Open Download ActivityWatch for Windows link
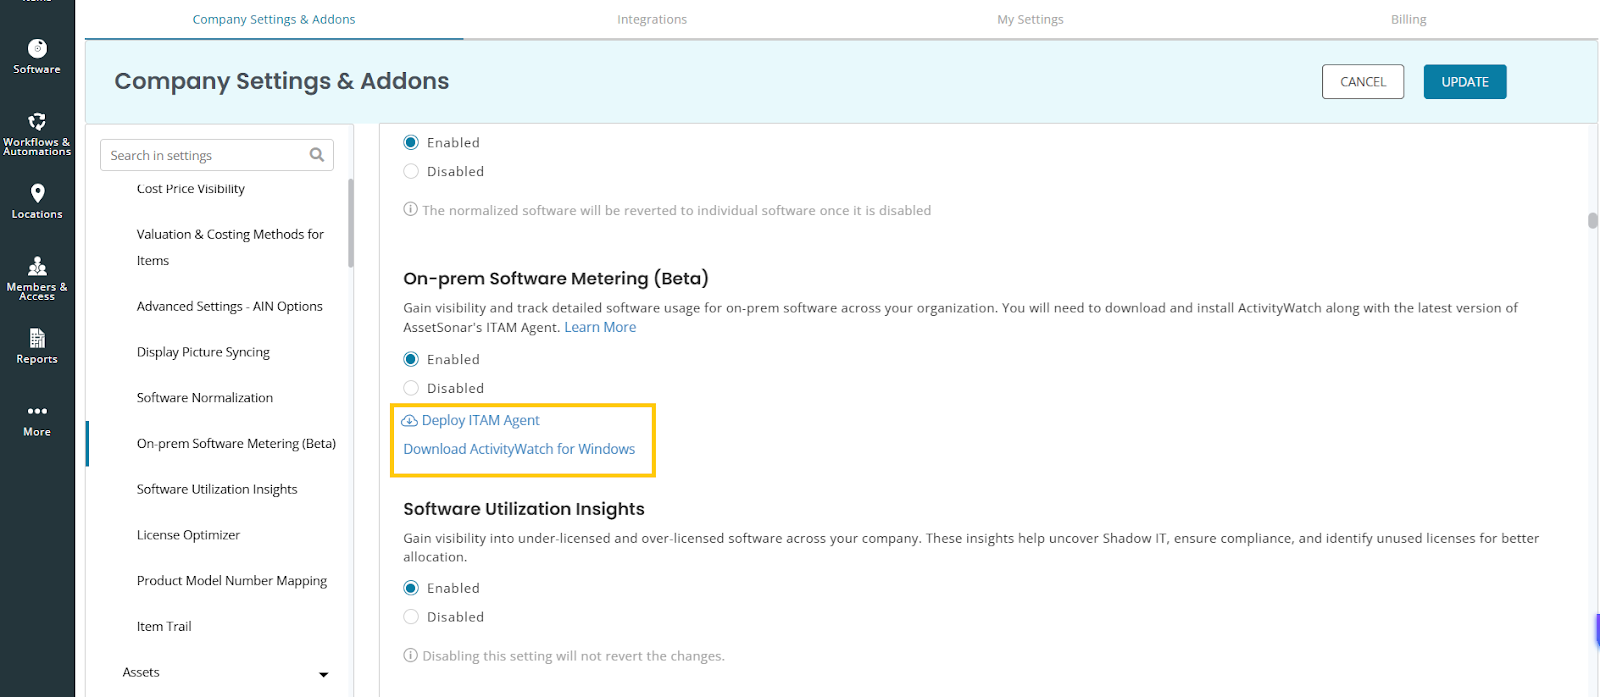The width and height of the screenshot is (1600, 697). [x=519, y=449]
